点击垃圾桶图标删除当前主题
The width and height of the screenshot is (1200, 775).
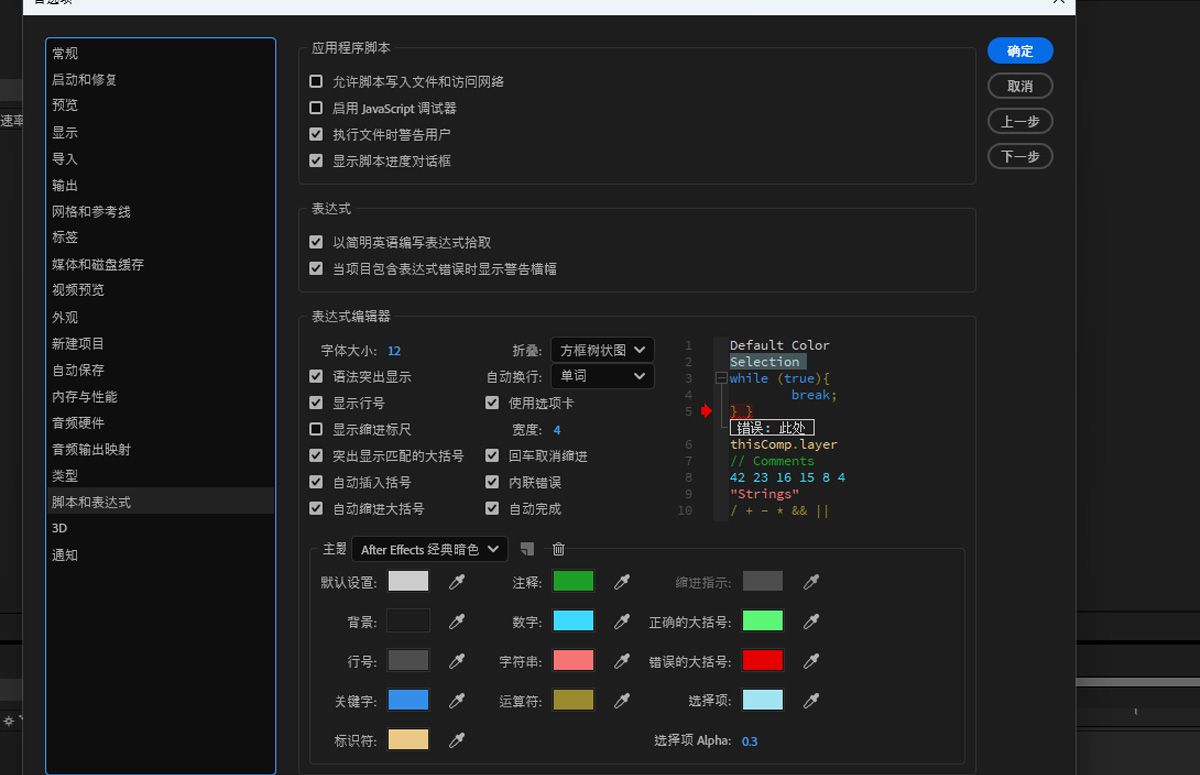coord(558,548)
